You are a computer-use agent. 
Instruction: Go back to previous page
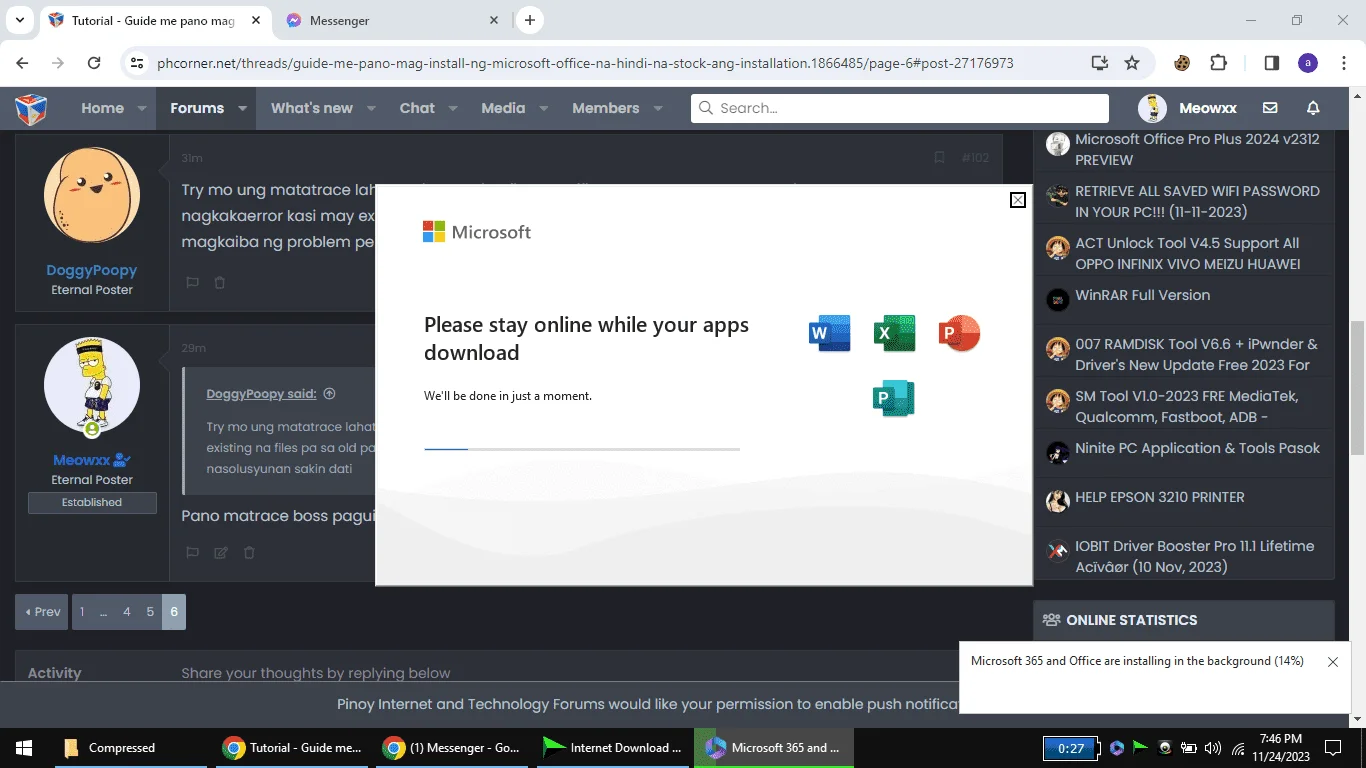coord(22,63)
